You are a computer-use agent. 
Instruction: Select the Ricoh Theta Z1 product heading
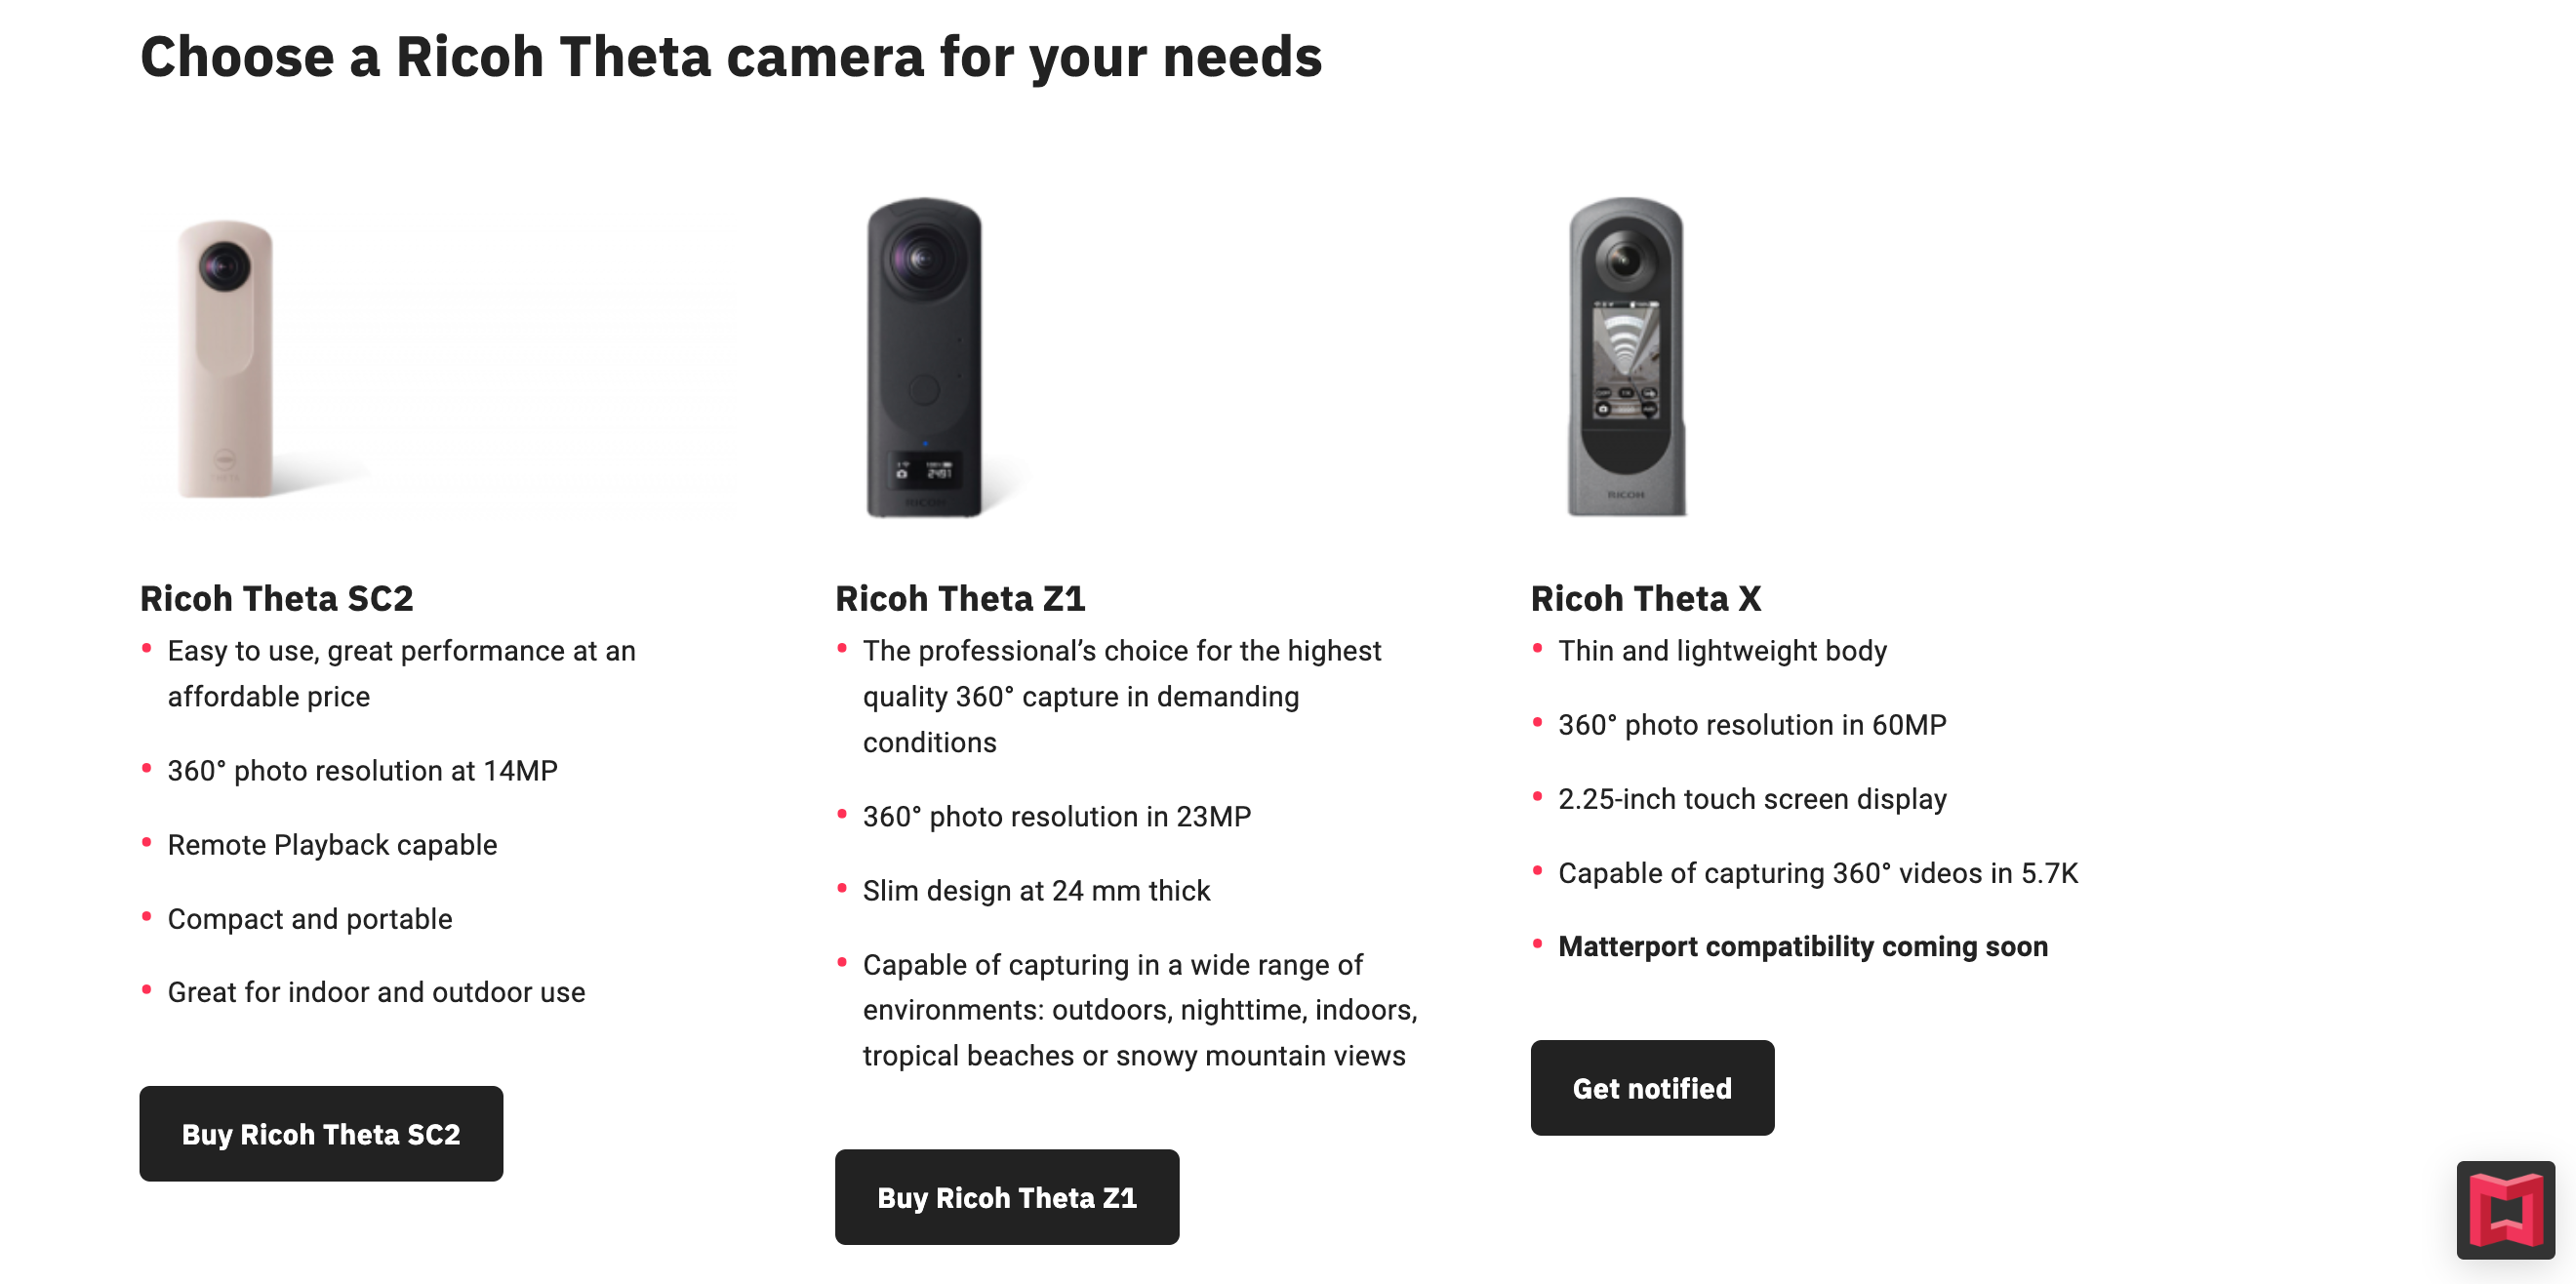coord(960,598)
